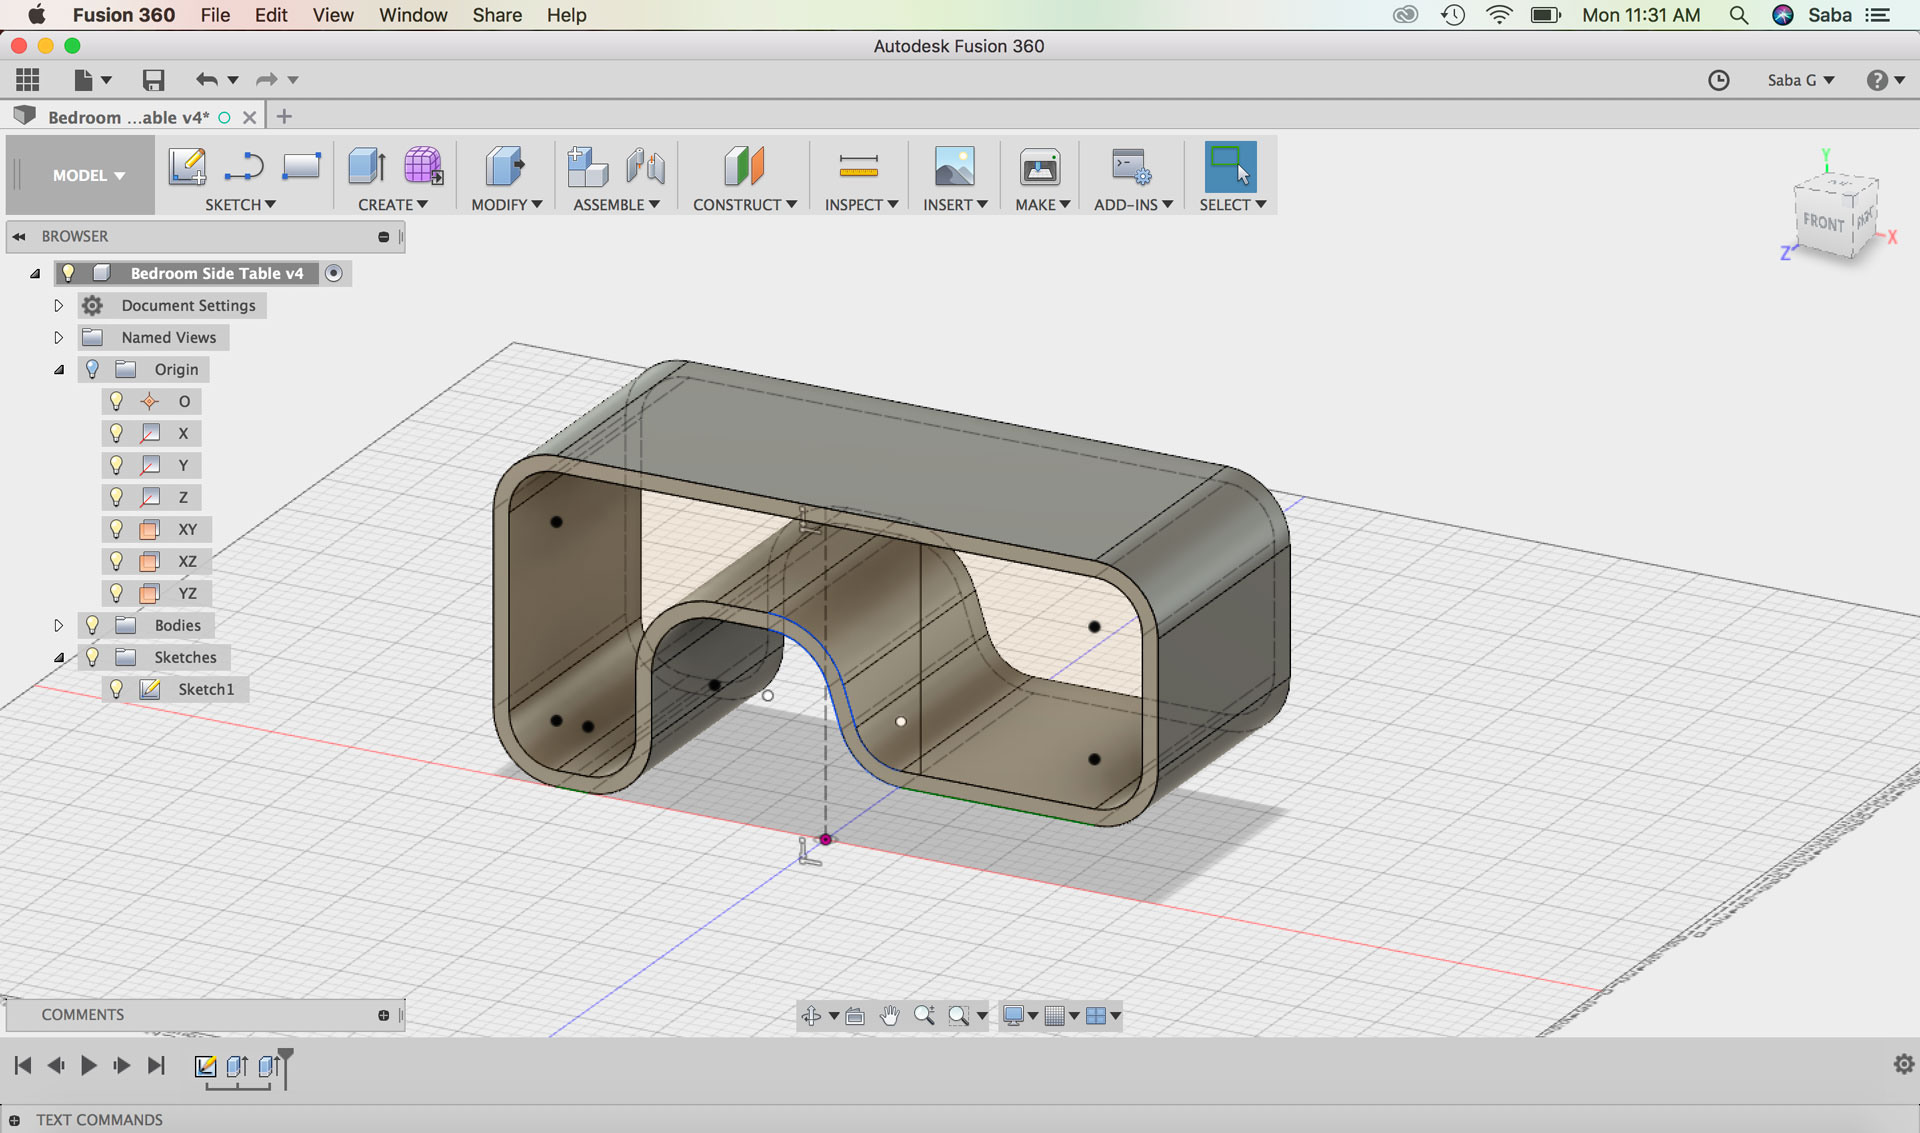Viewport: 1920px width, 1133px height.
Task: Click the Create Form purple icon
Action: pos(423,166)
